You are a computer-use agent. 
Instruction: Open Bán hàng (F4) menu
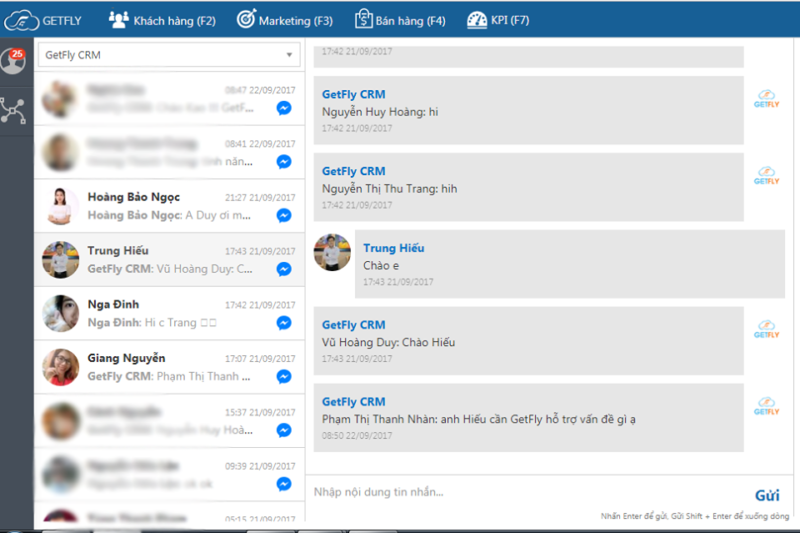click(400, 20)
